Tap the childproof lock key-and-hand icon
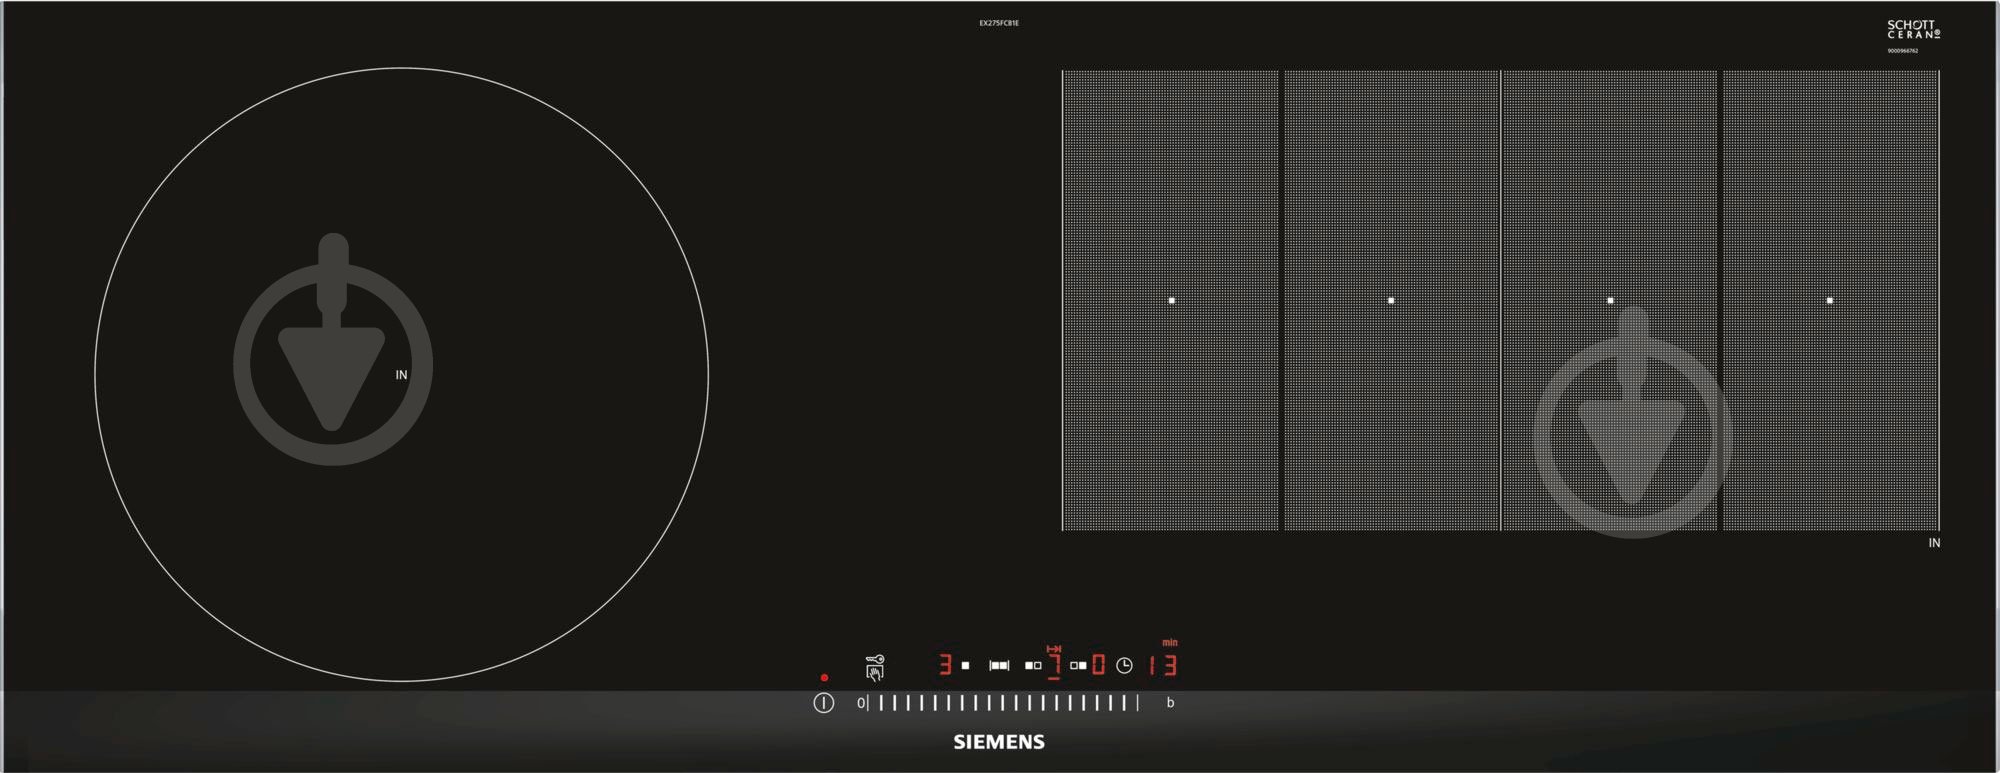Screen dimensions: 2000x773 tap(875, 667)
